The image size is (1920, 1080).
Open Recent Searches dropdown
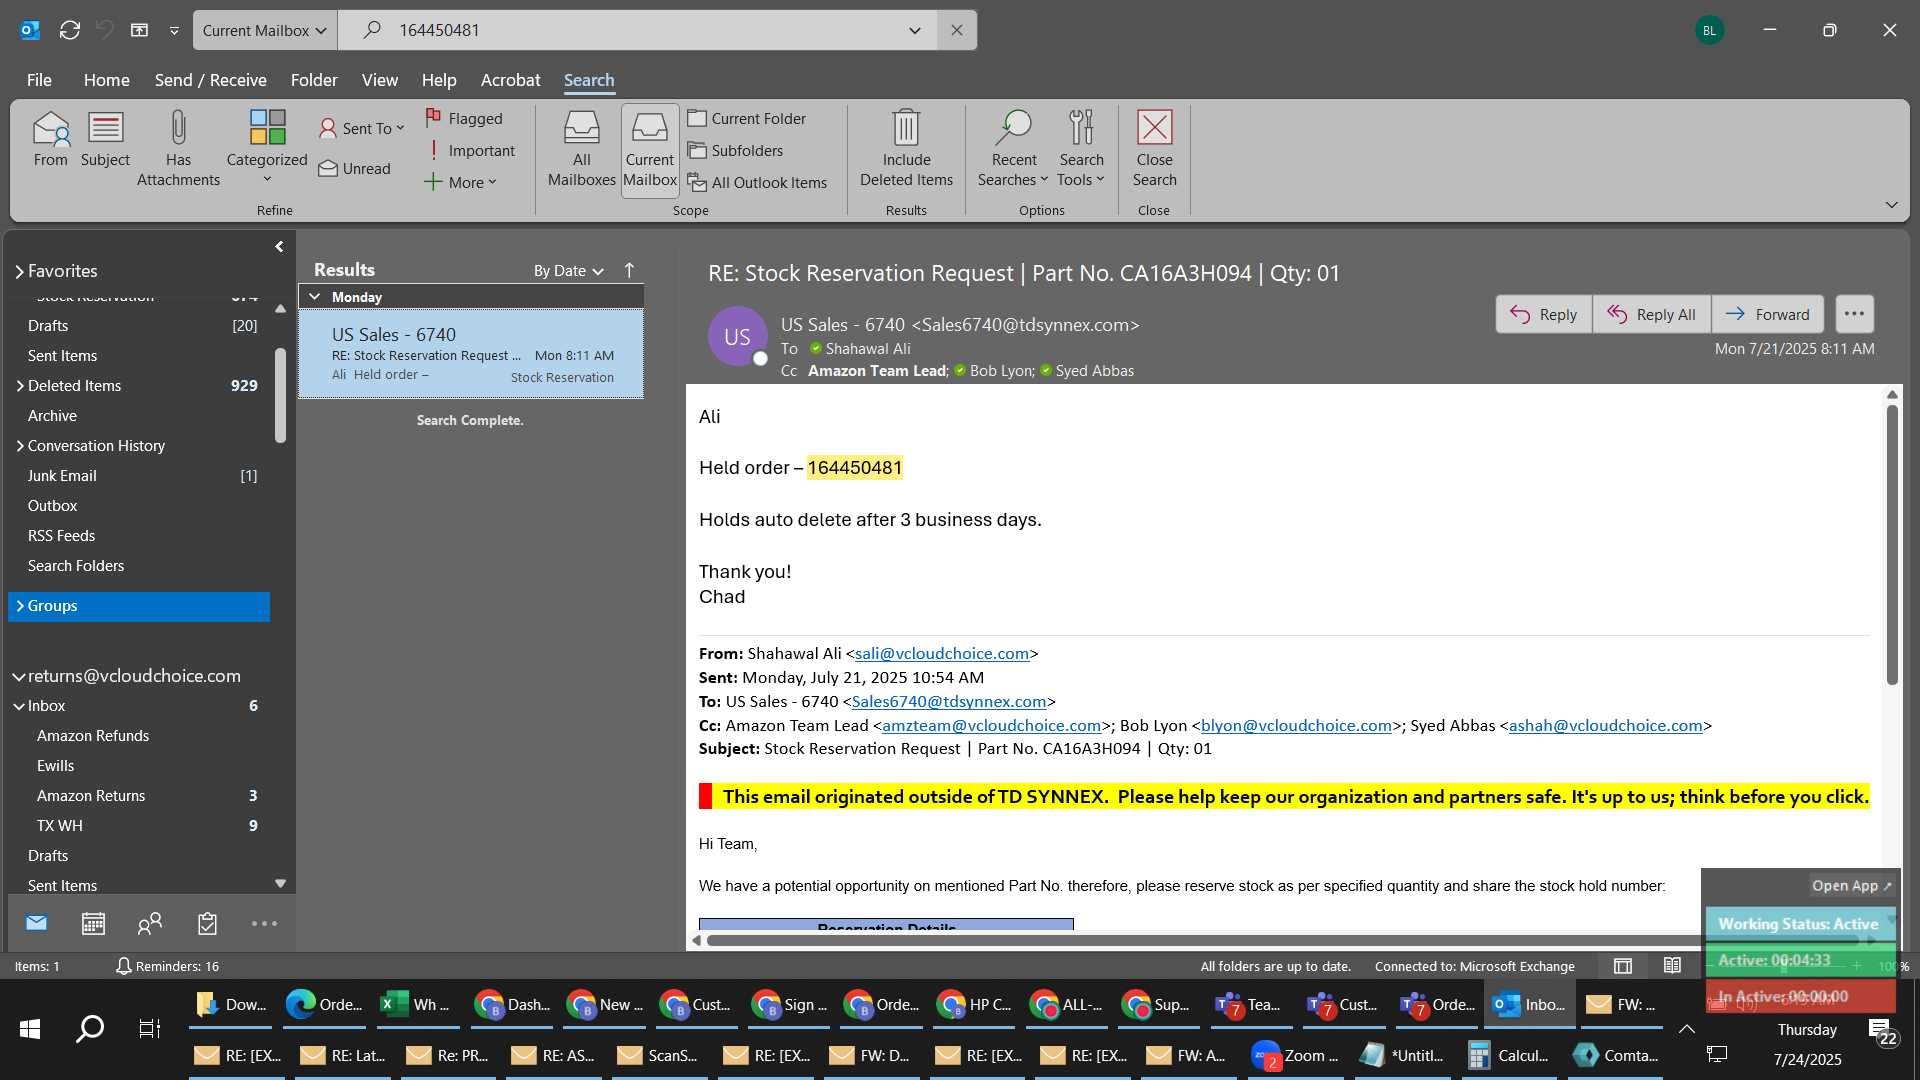pos(1013,150)
